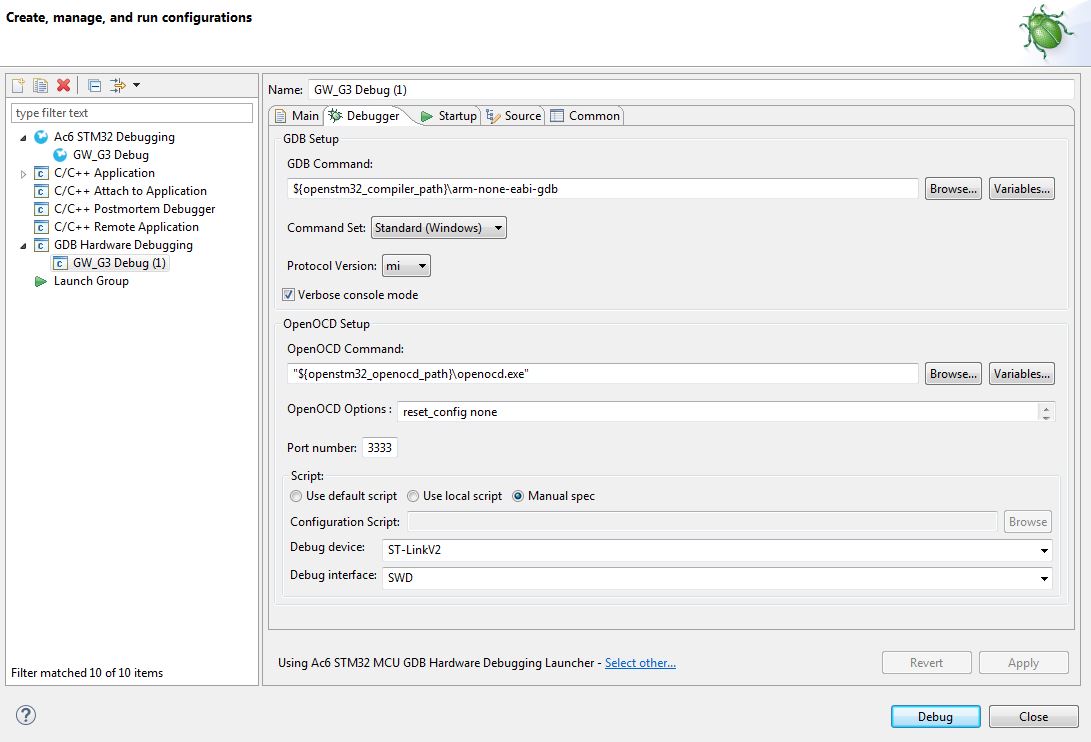Collapse all tree items via toolbar icon
1091x742 pixels.
tap(94, 86)
